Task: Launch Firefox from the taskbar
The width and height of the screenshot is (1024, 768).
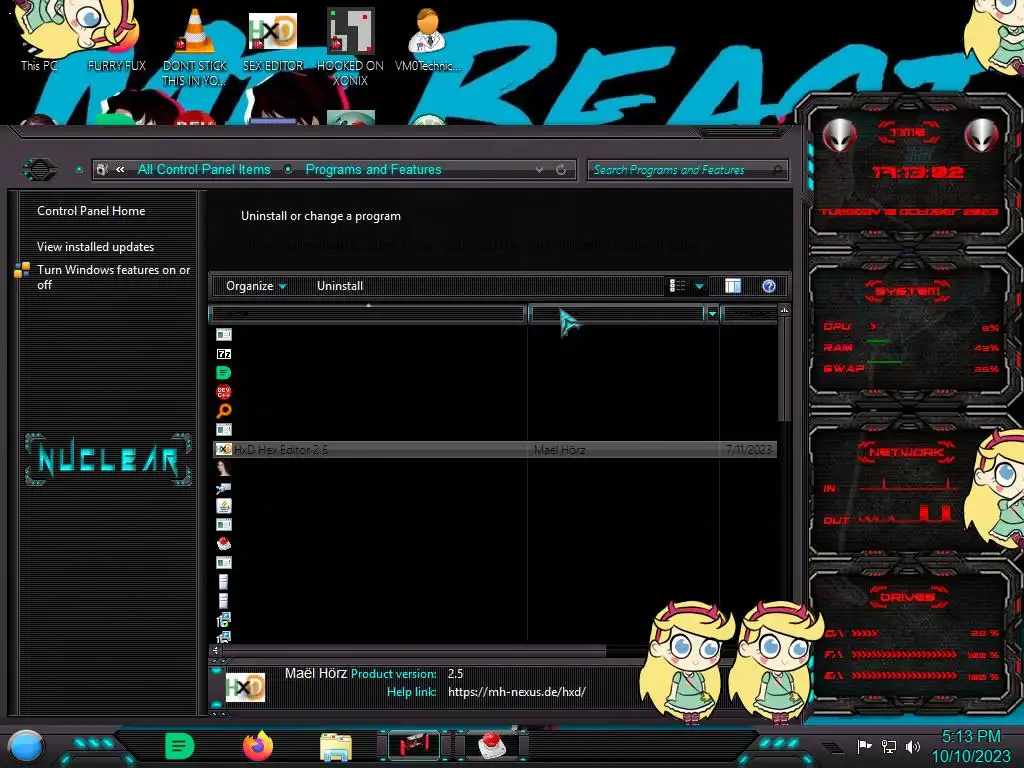Action: pyautogui.click(x=258, y=746)
